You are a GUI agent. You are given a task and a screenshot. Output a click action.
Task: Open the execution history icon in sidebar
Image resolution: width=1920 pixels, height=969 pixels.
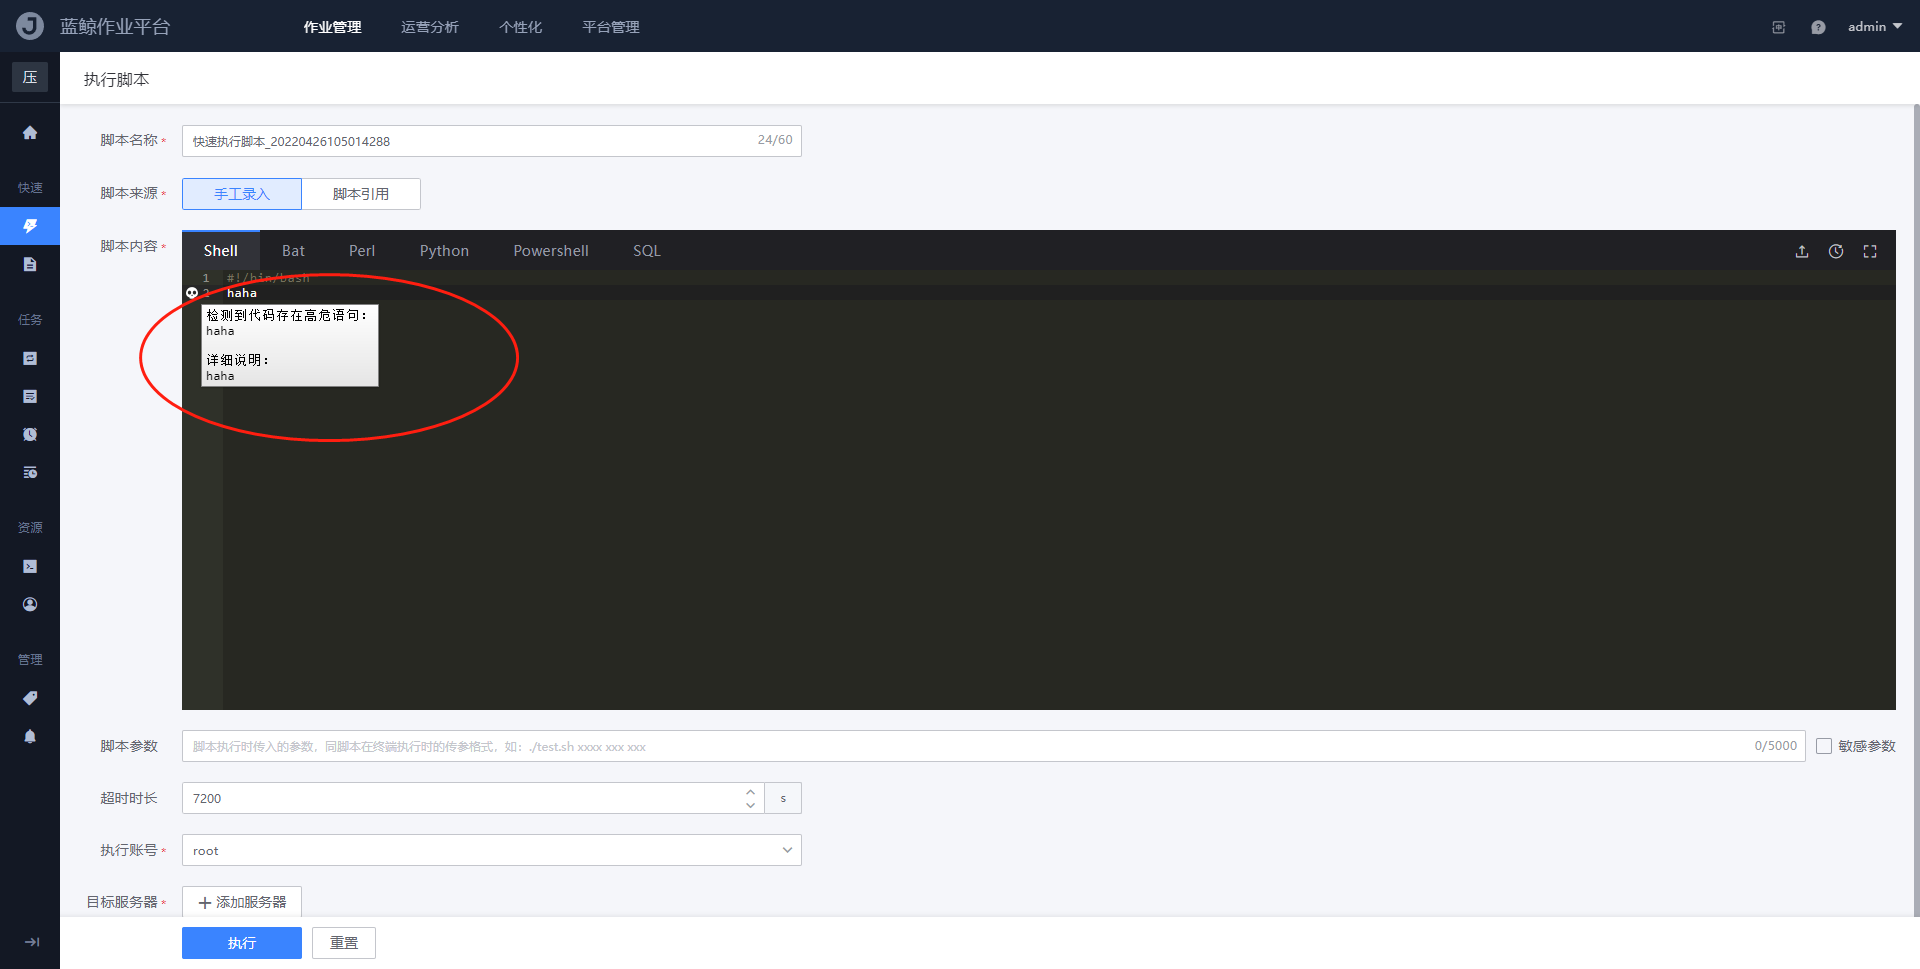[30, 472]
